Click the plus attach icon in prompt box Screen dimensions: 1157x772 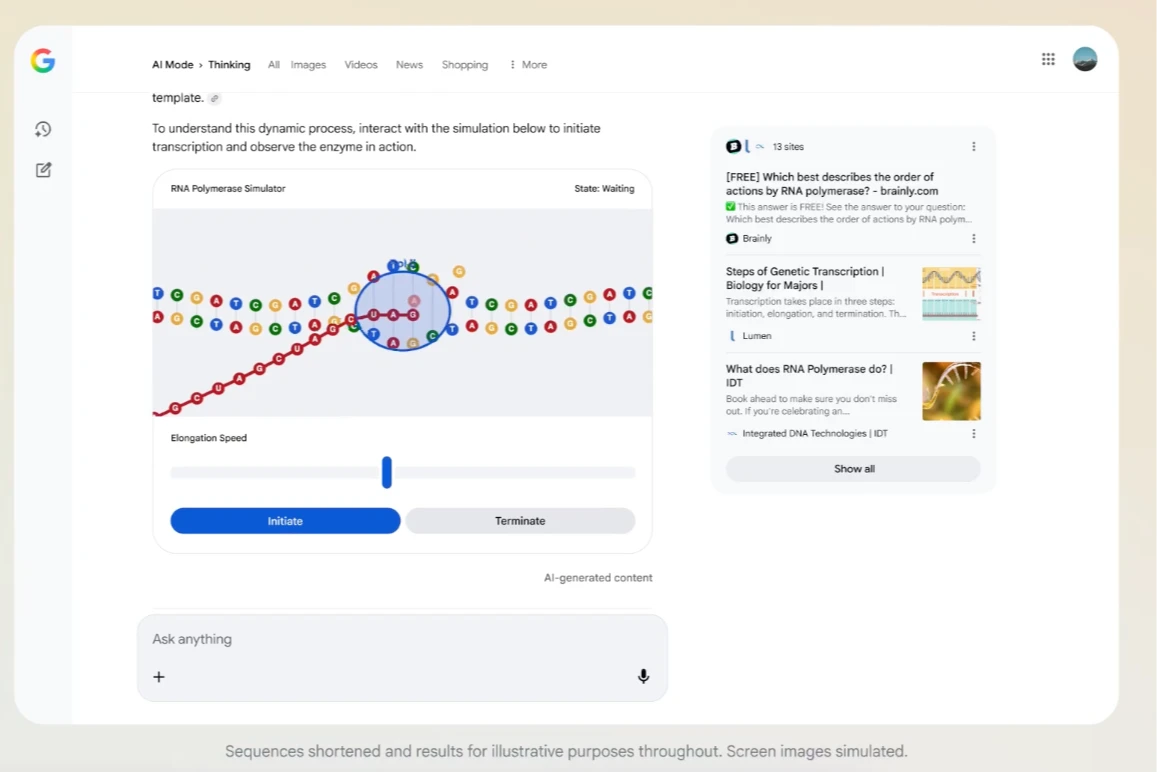coord(158,677)
